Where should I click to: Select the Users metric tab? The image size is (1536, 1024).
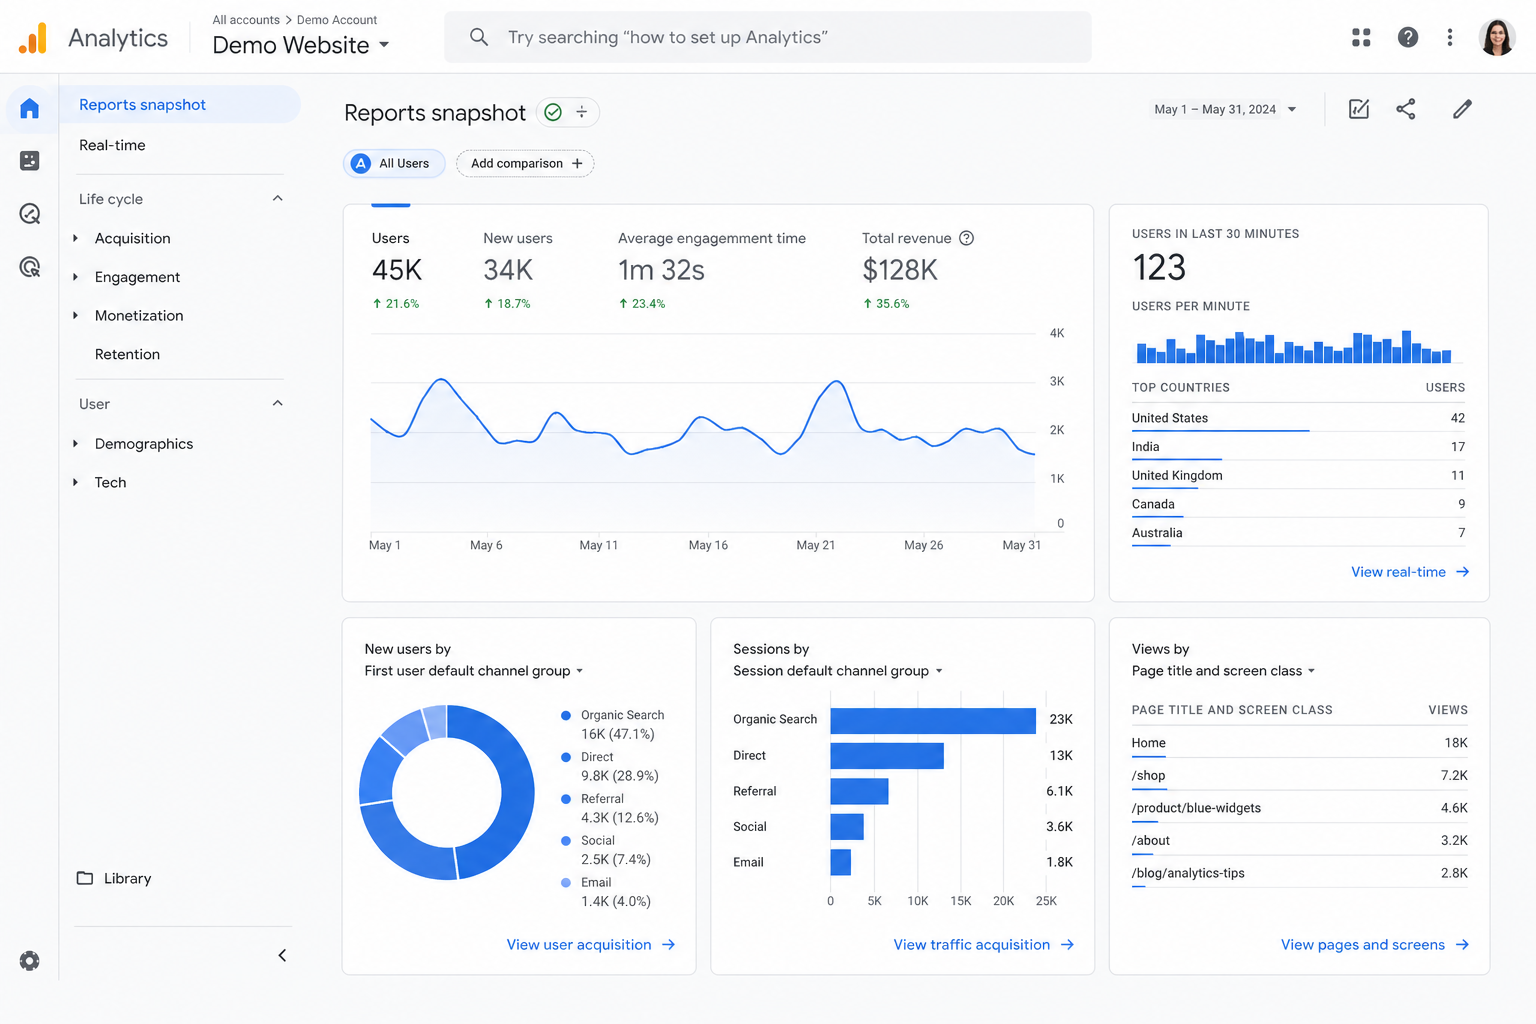(x=397, y=270)
